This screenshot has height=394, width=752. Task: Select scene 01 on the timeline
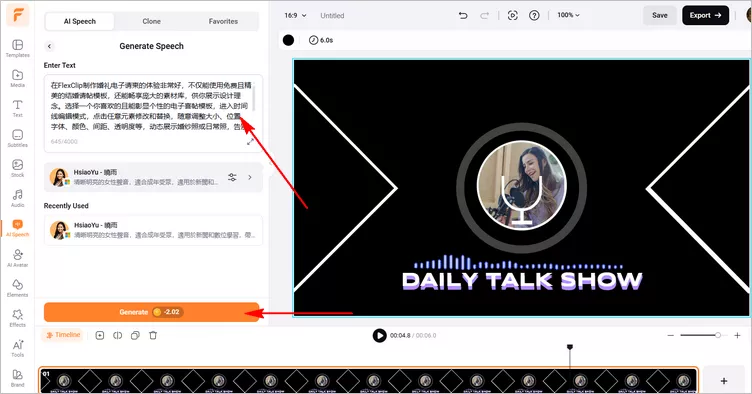(368, 381)
